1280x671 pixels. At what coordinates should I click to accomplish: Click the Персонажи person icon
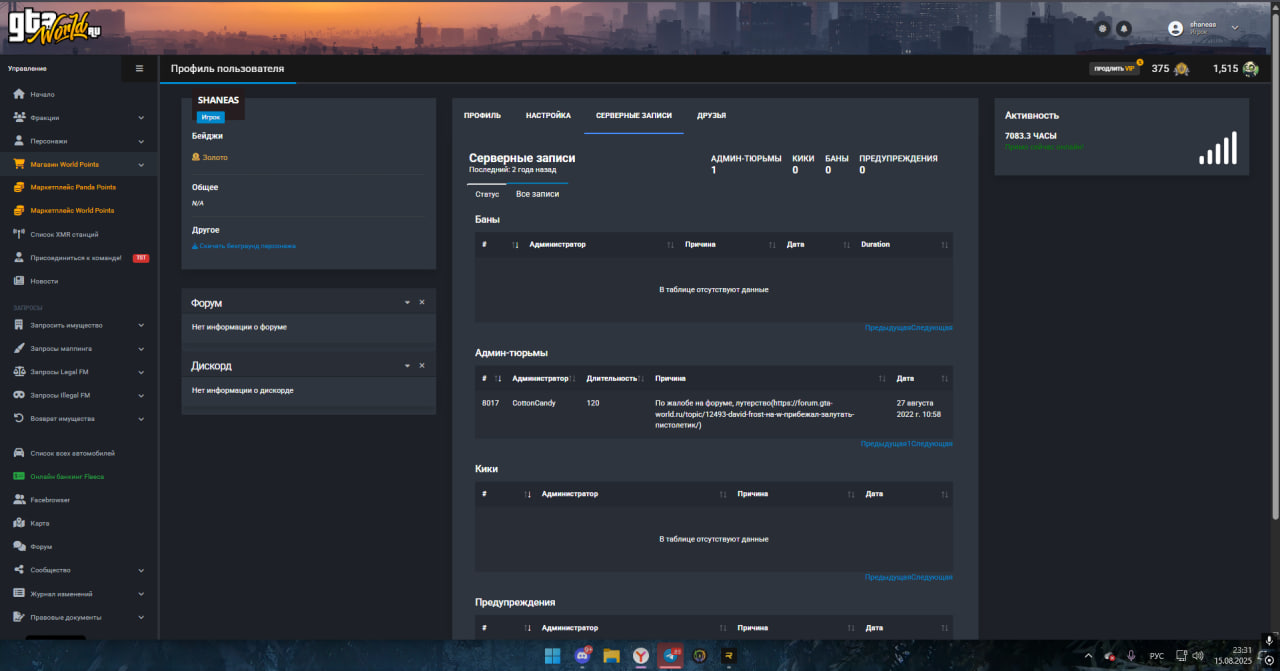(x=19, y=141)
